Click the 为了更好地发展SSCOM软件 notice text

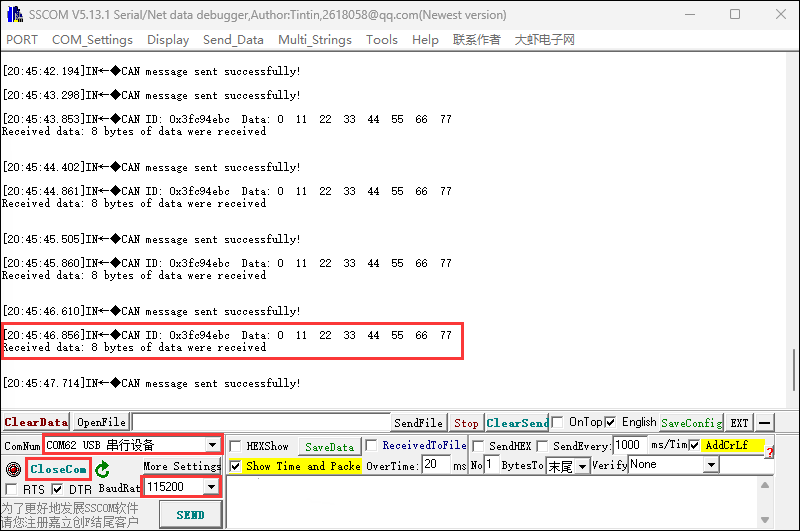click(x=69, y=508)
